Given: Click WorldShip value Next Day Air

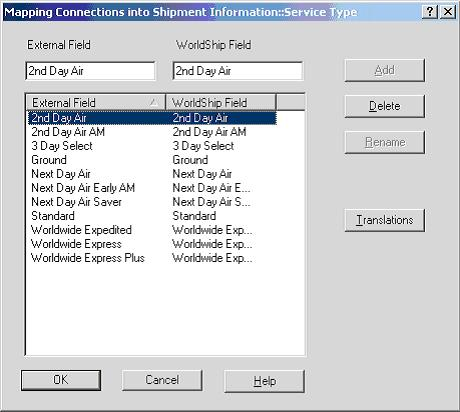Looking at the screenshot, I should tap(202, 174).
